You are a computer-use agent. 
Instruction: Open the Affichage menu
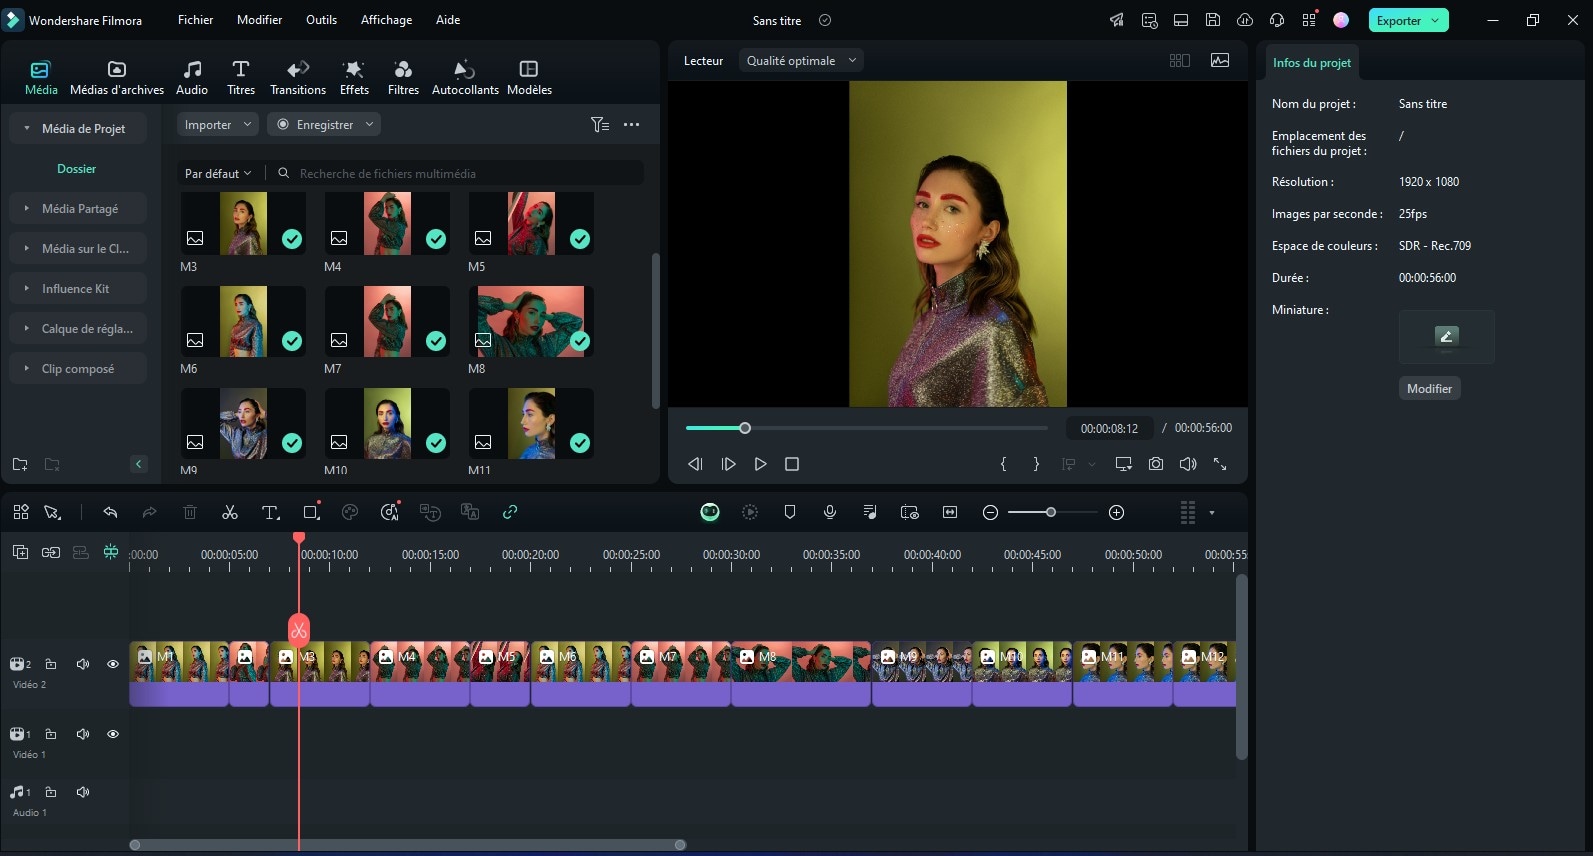tap(386, 20)
